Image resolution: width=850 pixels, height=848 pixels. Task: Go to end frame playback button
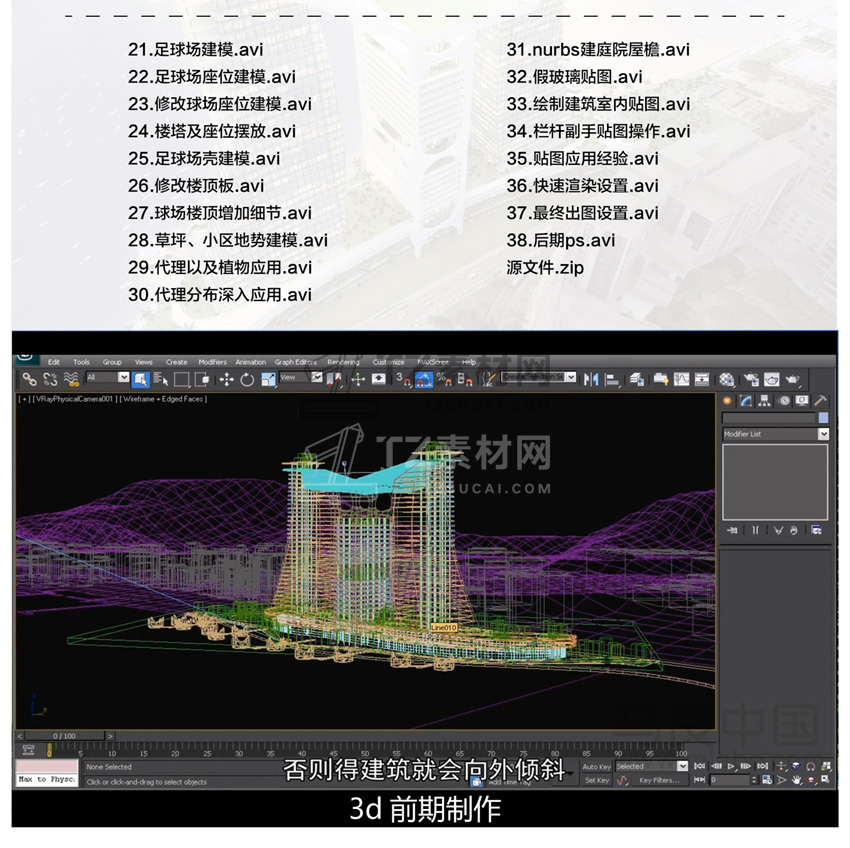[762, 766]
